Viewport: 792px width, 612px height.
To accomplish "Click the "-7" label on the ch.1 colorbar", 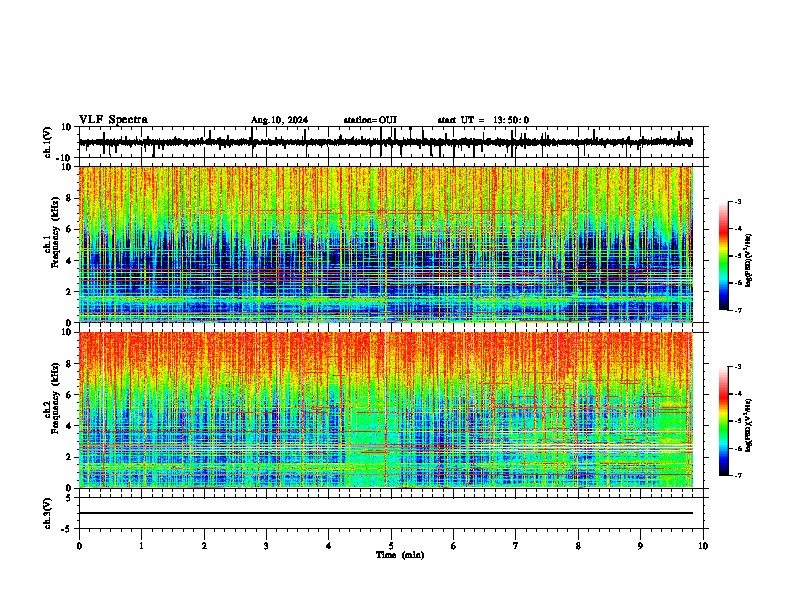I will pyautogui.click(x=737, y=310).
